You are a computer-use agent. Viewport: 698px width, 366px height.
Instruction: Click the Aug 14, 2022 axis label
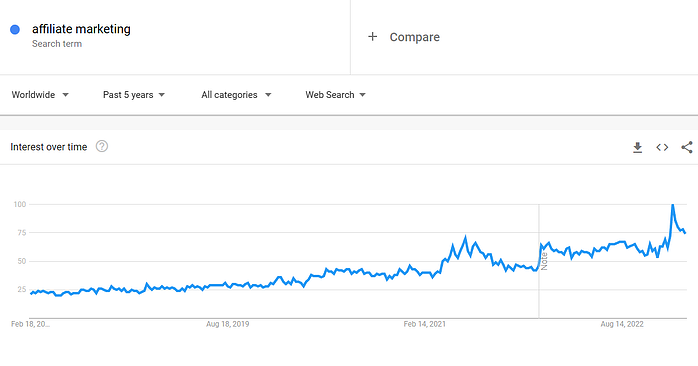[x=622, y=324]
